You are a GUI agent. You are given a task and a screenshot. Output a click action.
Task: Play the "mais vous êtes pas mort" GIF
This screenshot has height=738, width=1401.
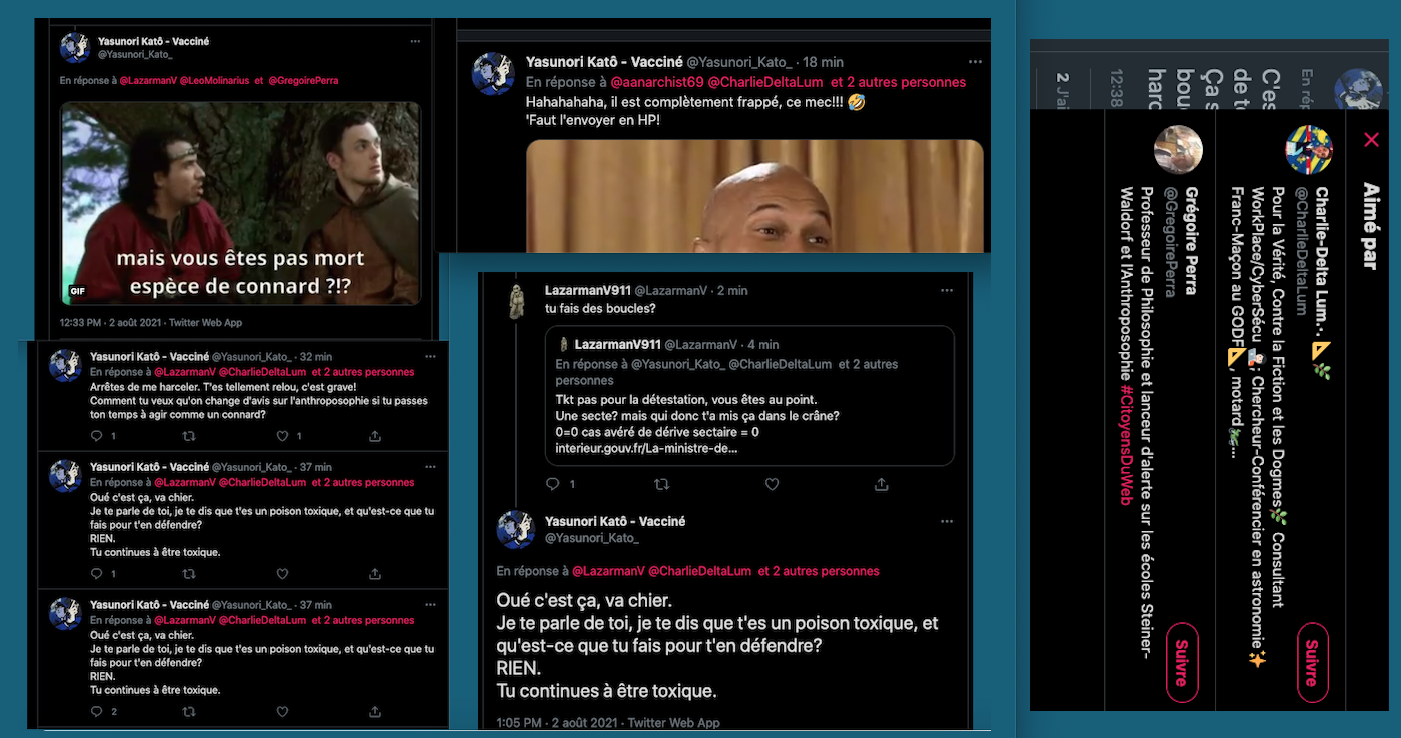(x=240, y=203)
